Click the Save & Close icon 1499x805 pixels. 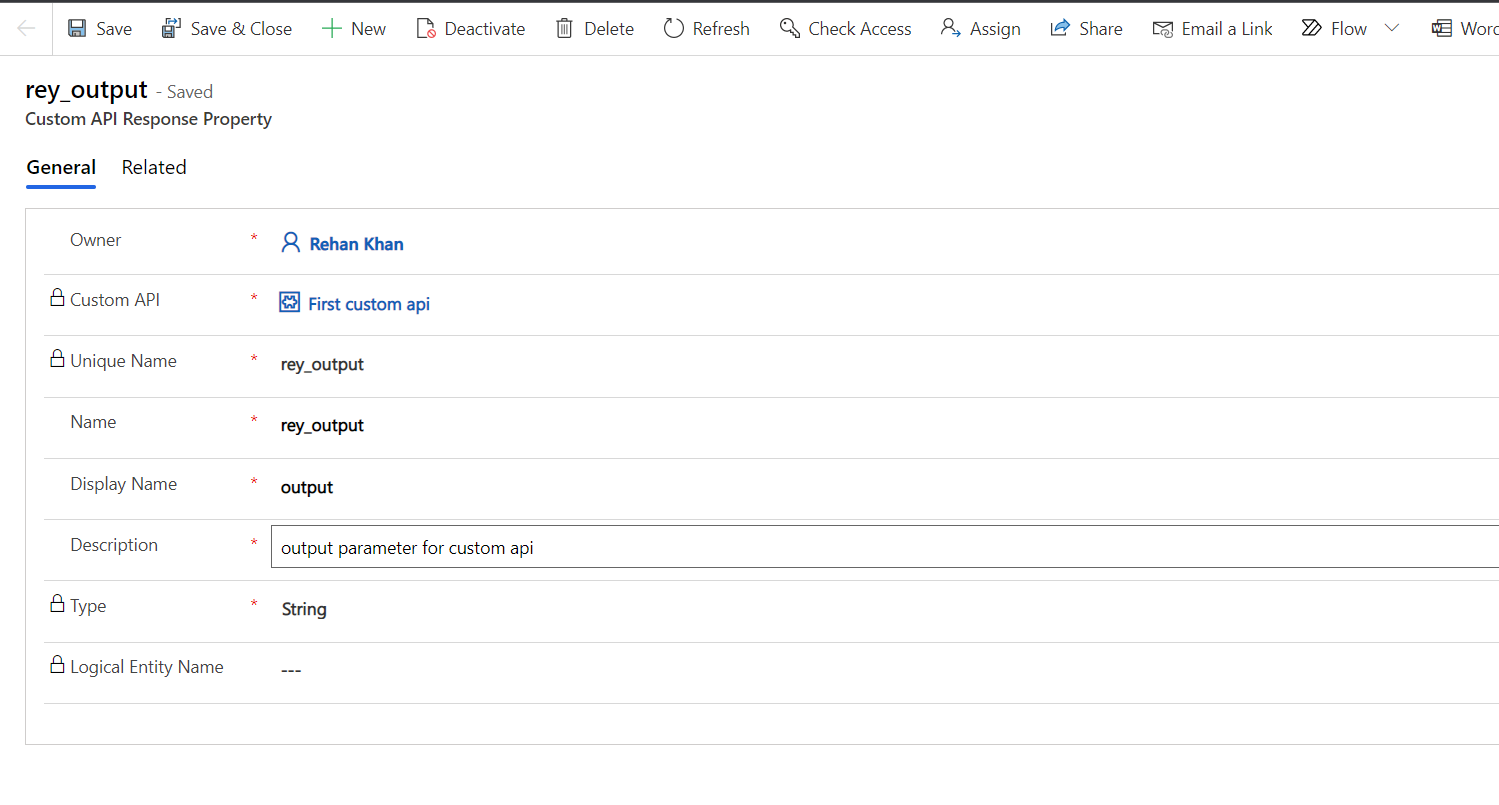[x=171, y=29]
